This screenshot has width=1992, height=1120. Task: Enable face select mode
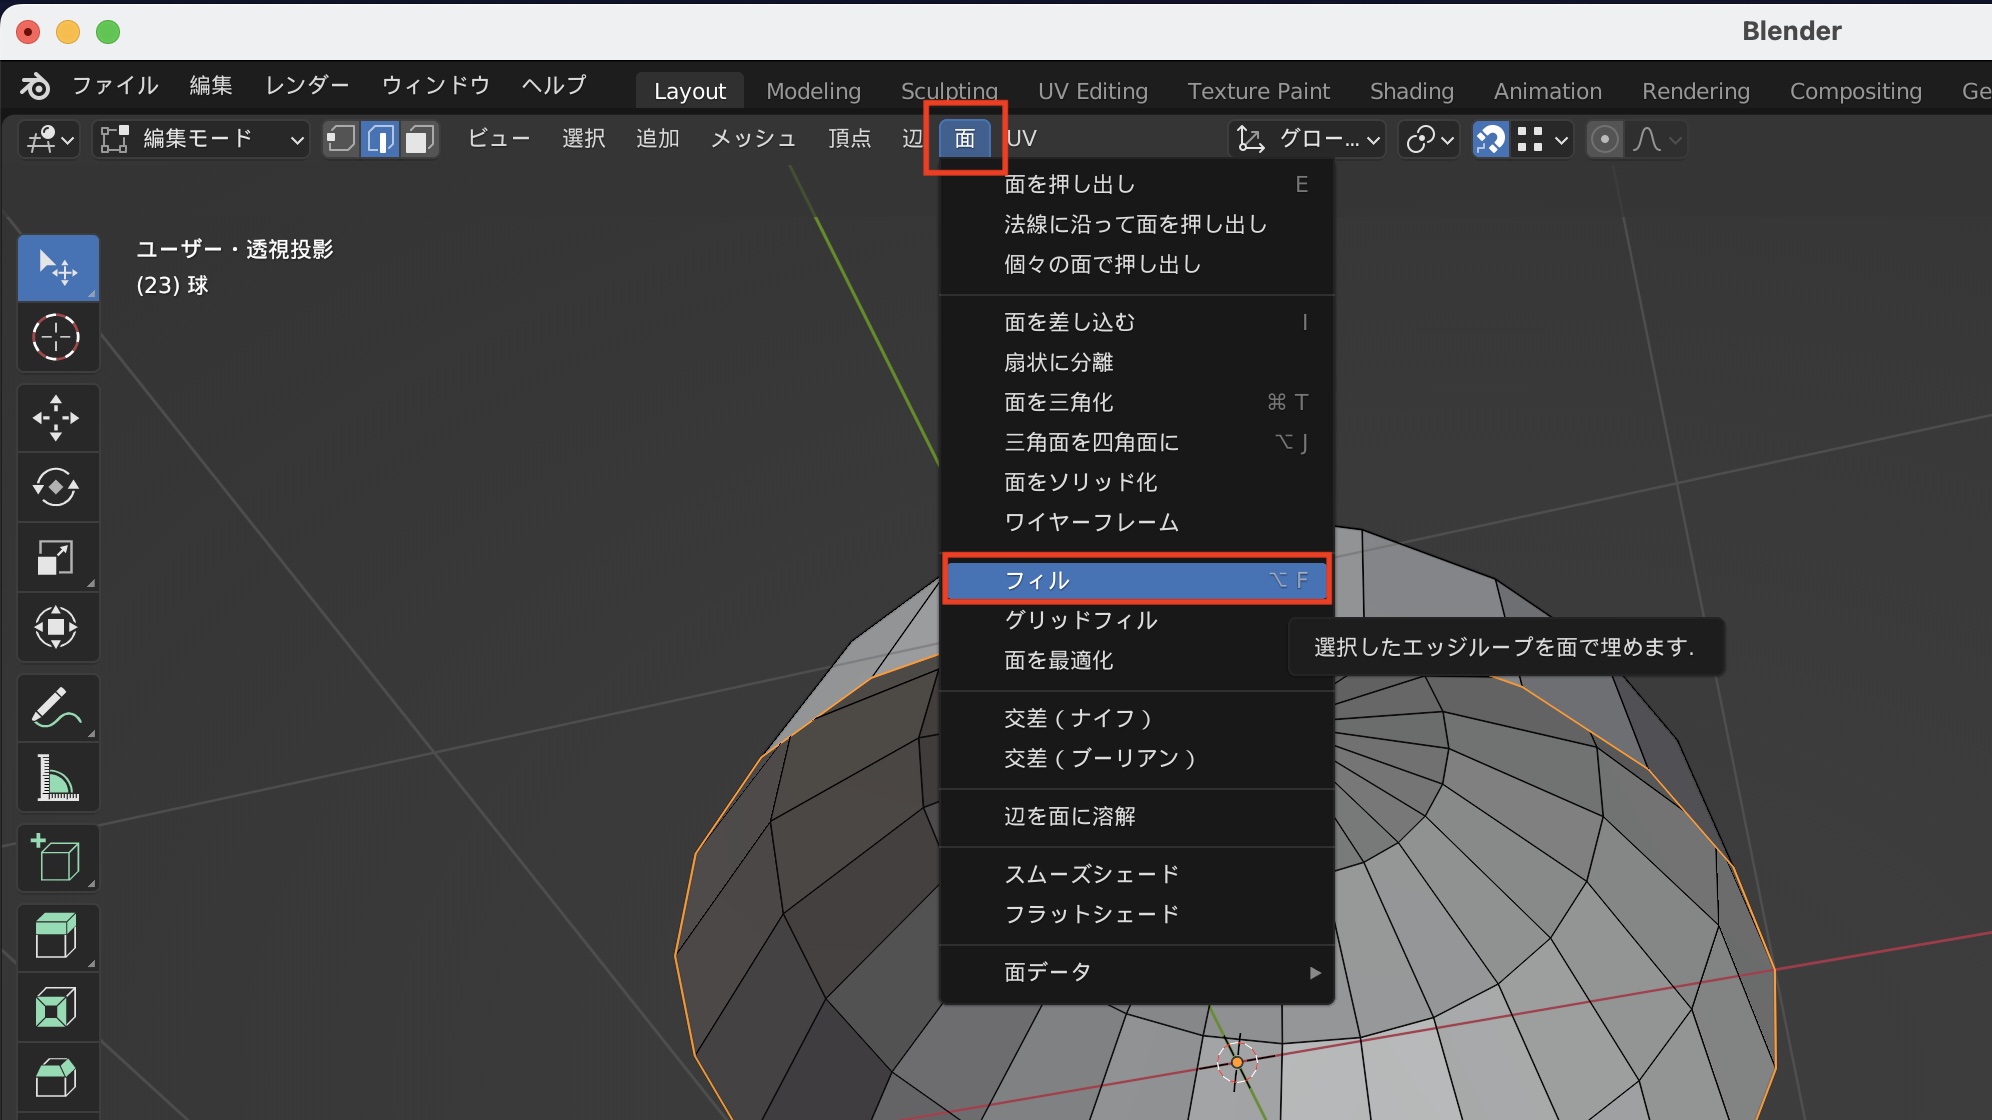click(420, 139)
